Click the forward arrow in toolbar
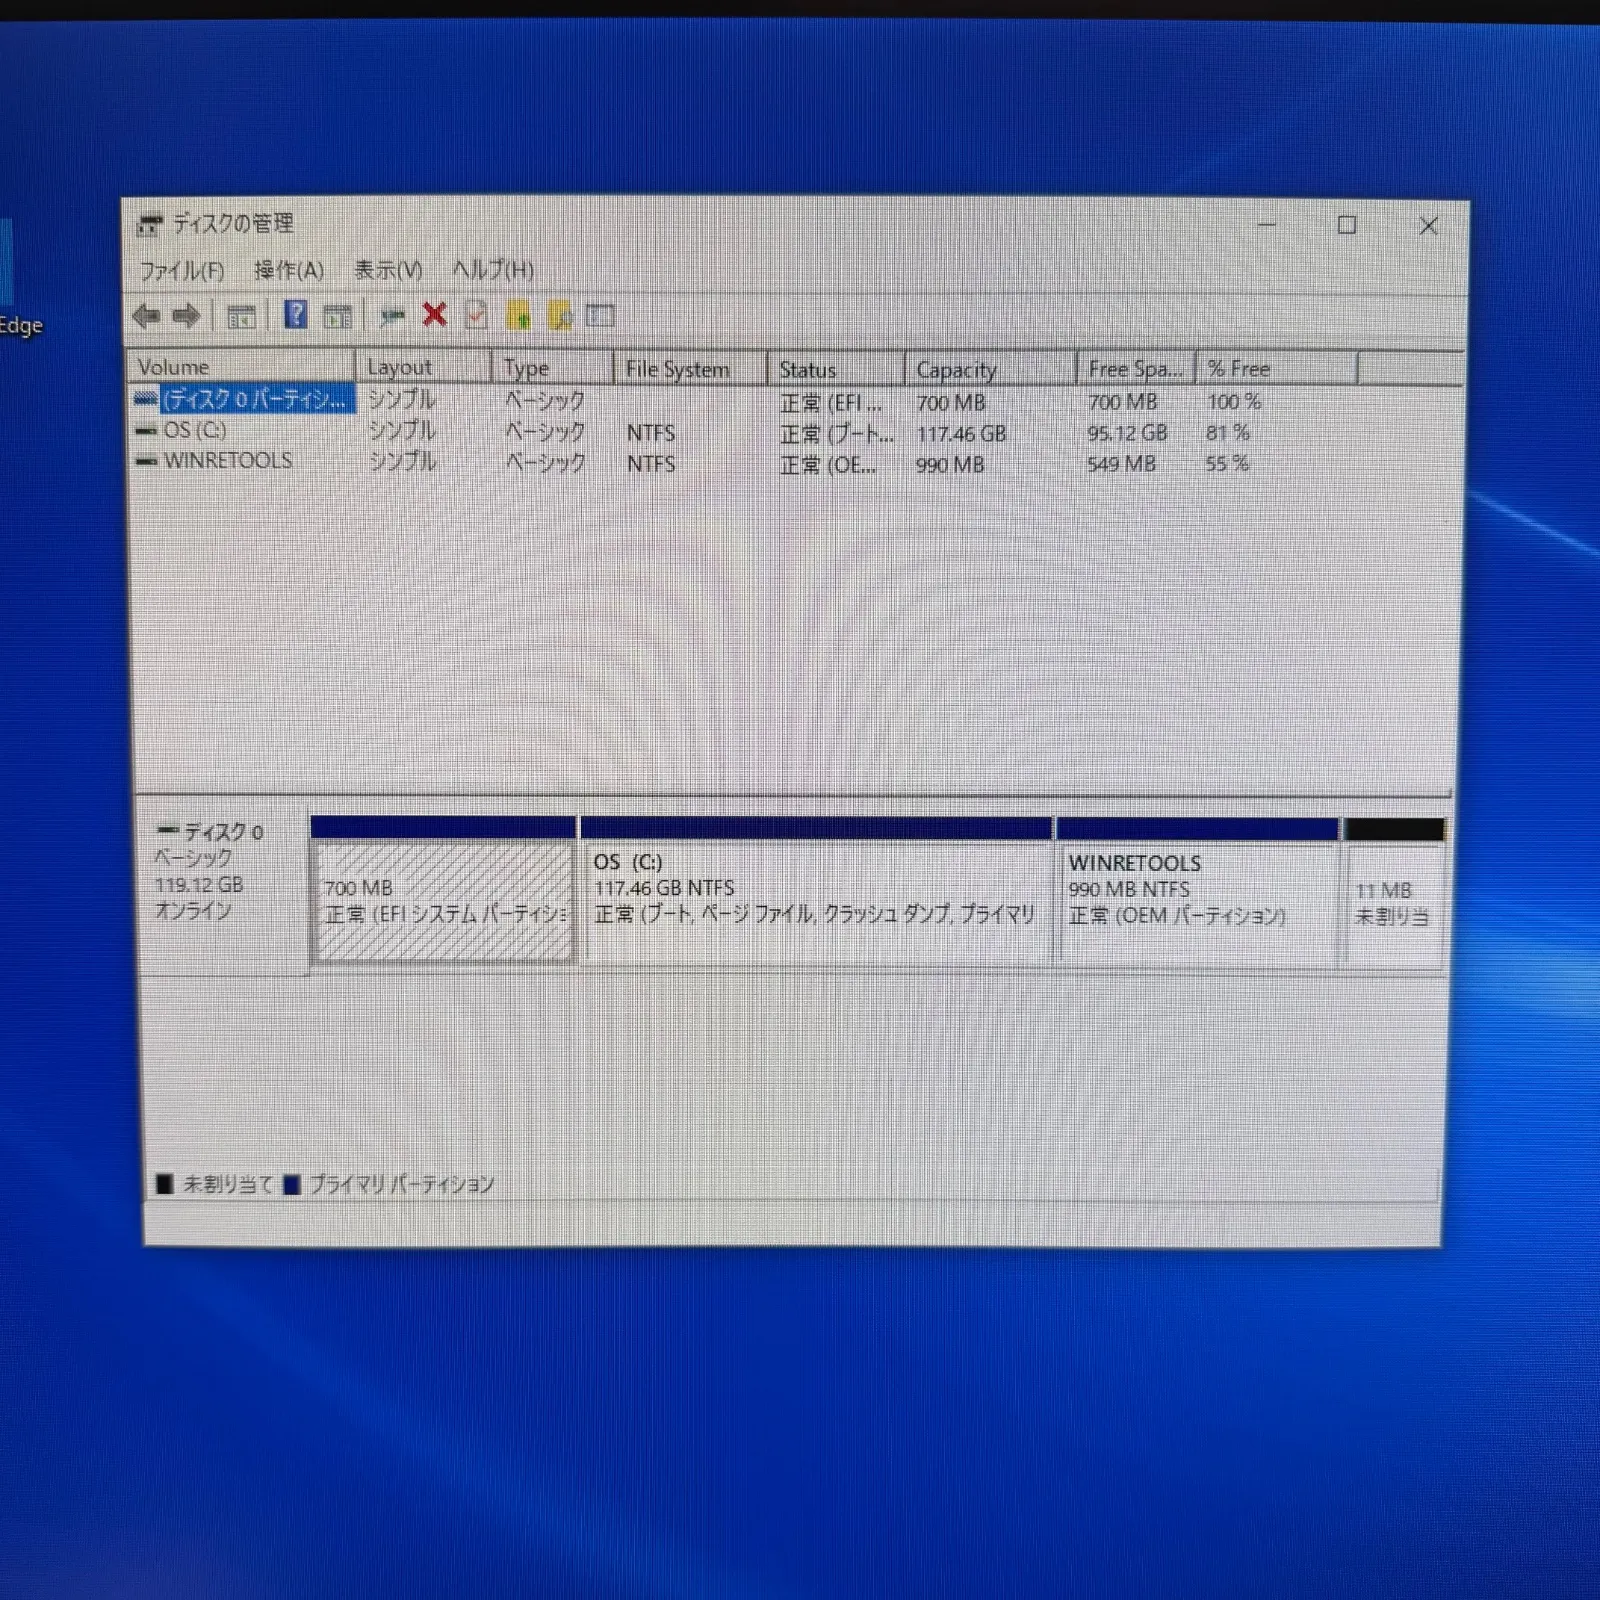 (x=186, y=317)
